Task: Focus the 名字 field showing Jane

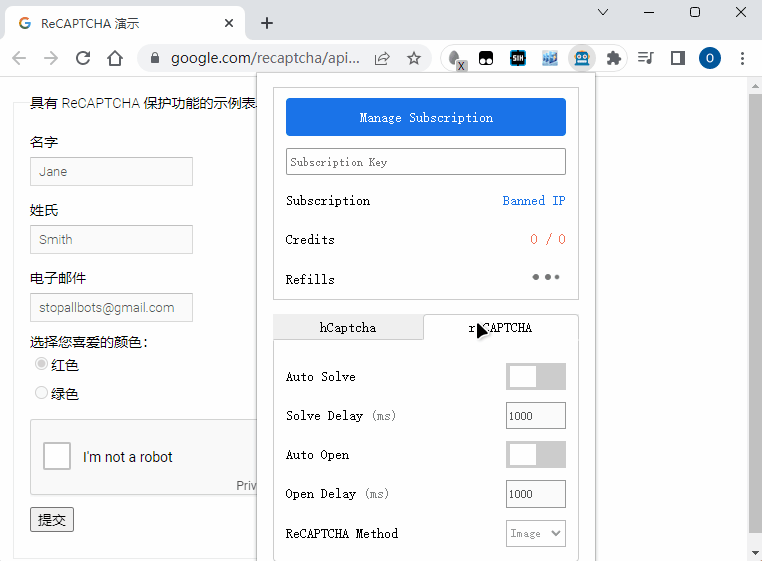Action: point(111,171)
